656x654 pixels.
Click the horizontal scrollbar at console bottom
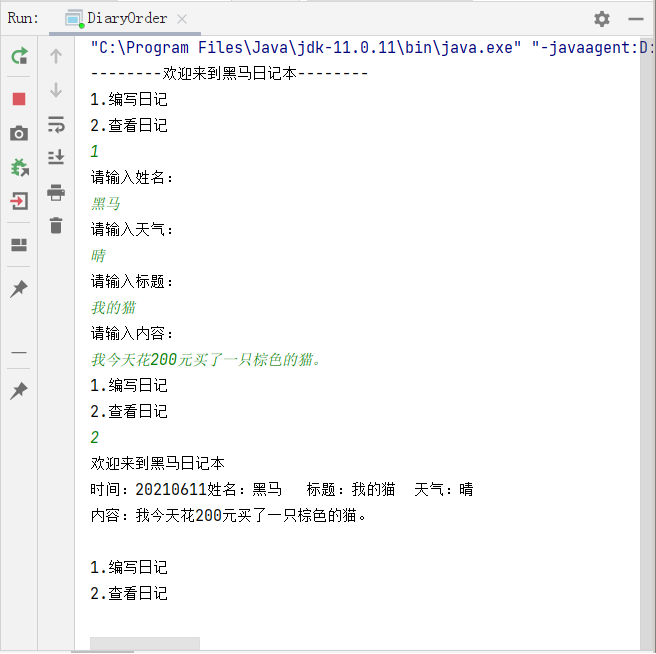tap(144, 644)
